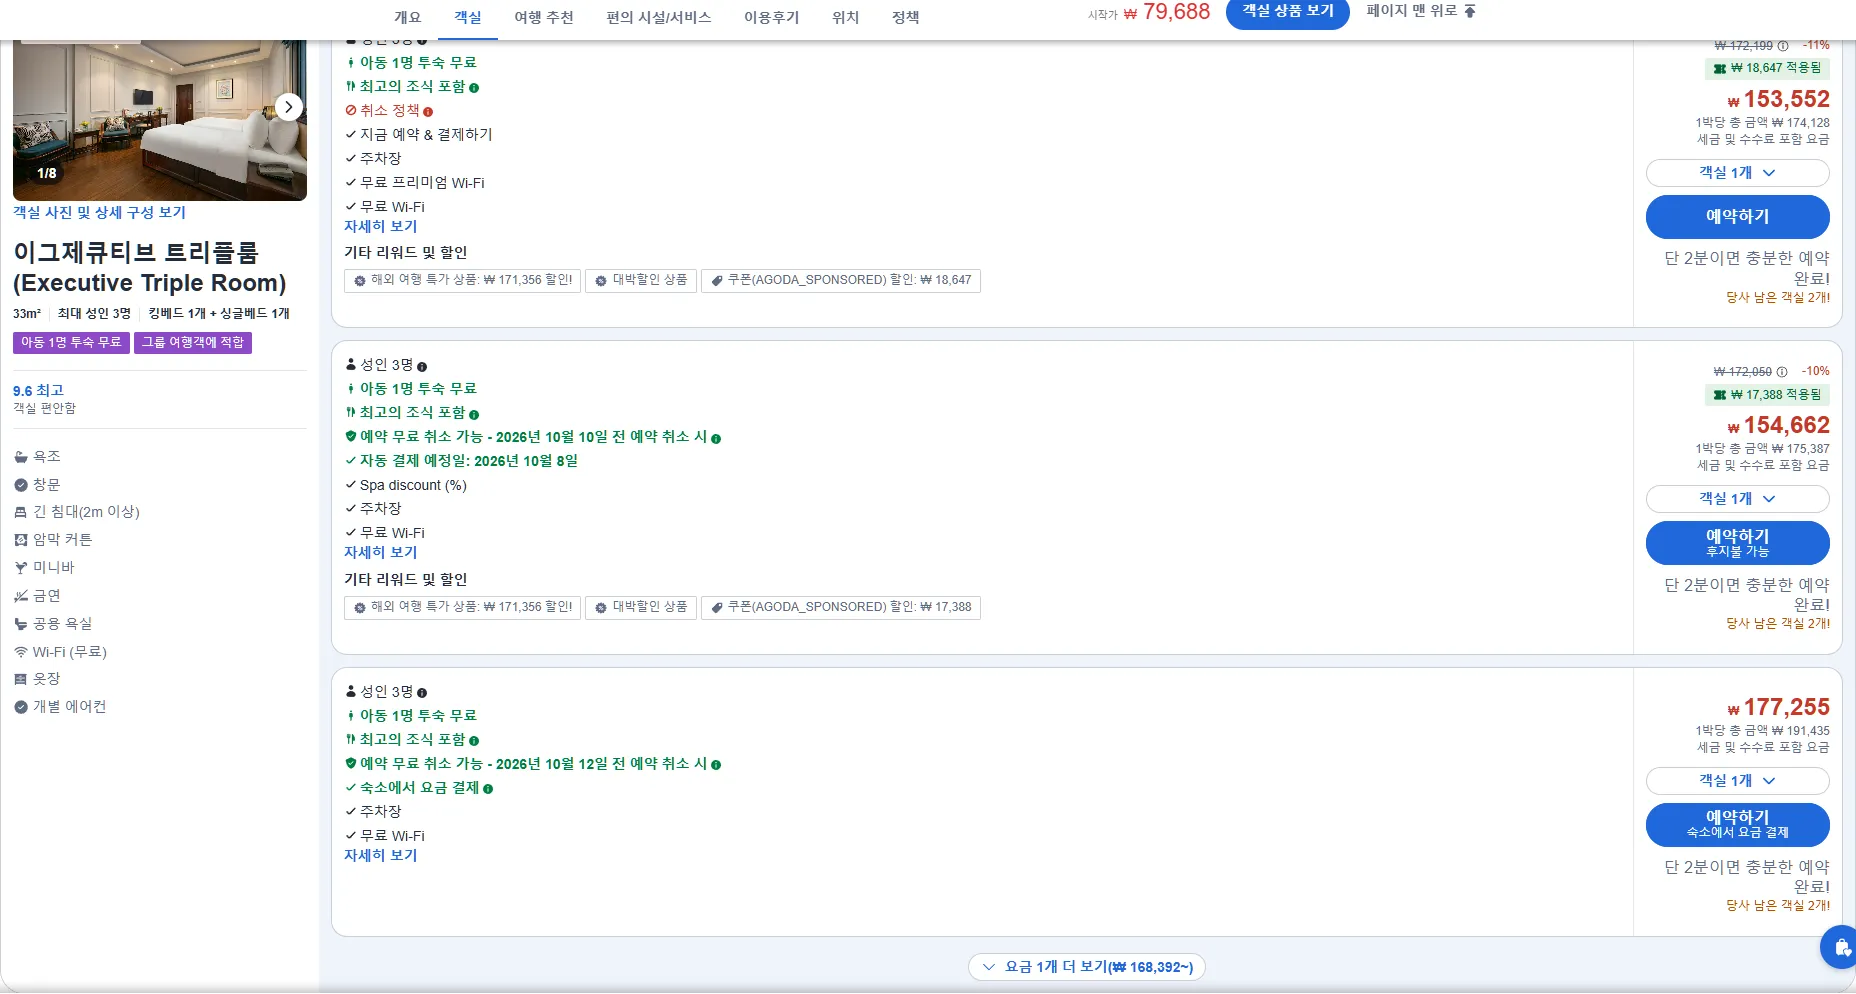Open the chat bubble icon at the page corner
Viewport: 1856px width, 994px height.
(1842, 947)
